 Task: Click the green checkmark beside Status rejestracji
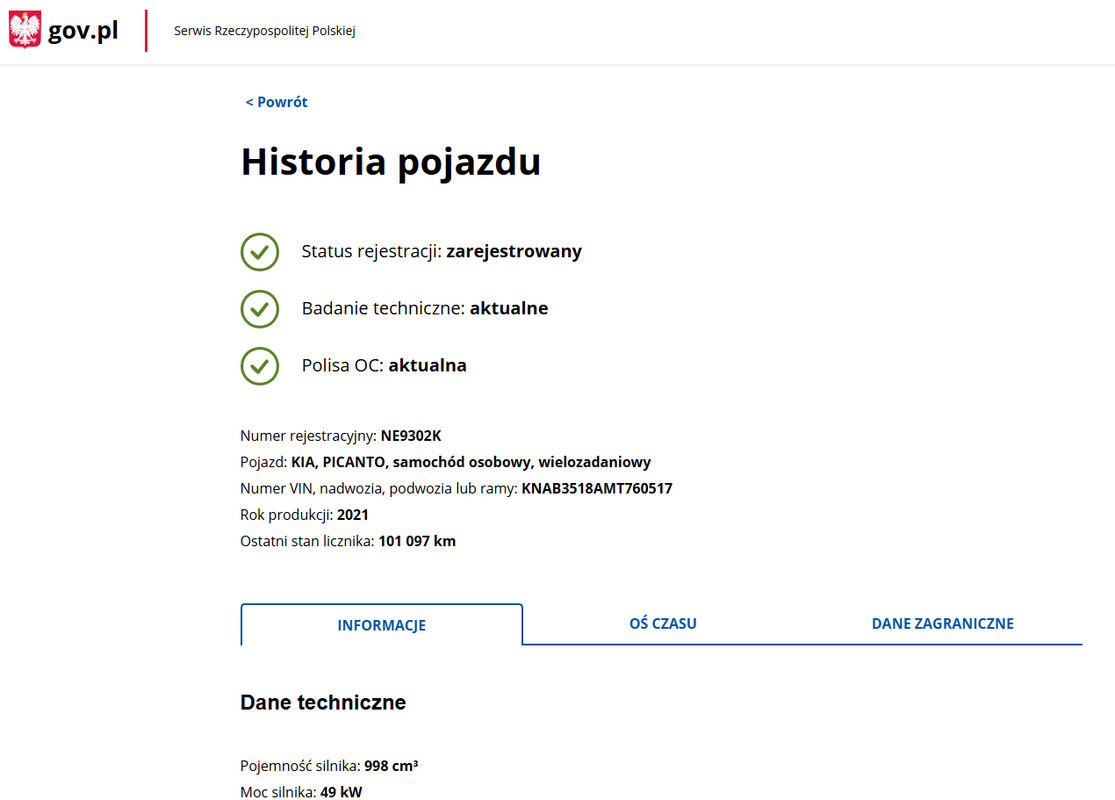(x=260, y=252)
